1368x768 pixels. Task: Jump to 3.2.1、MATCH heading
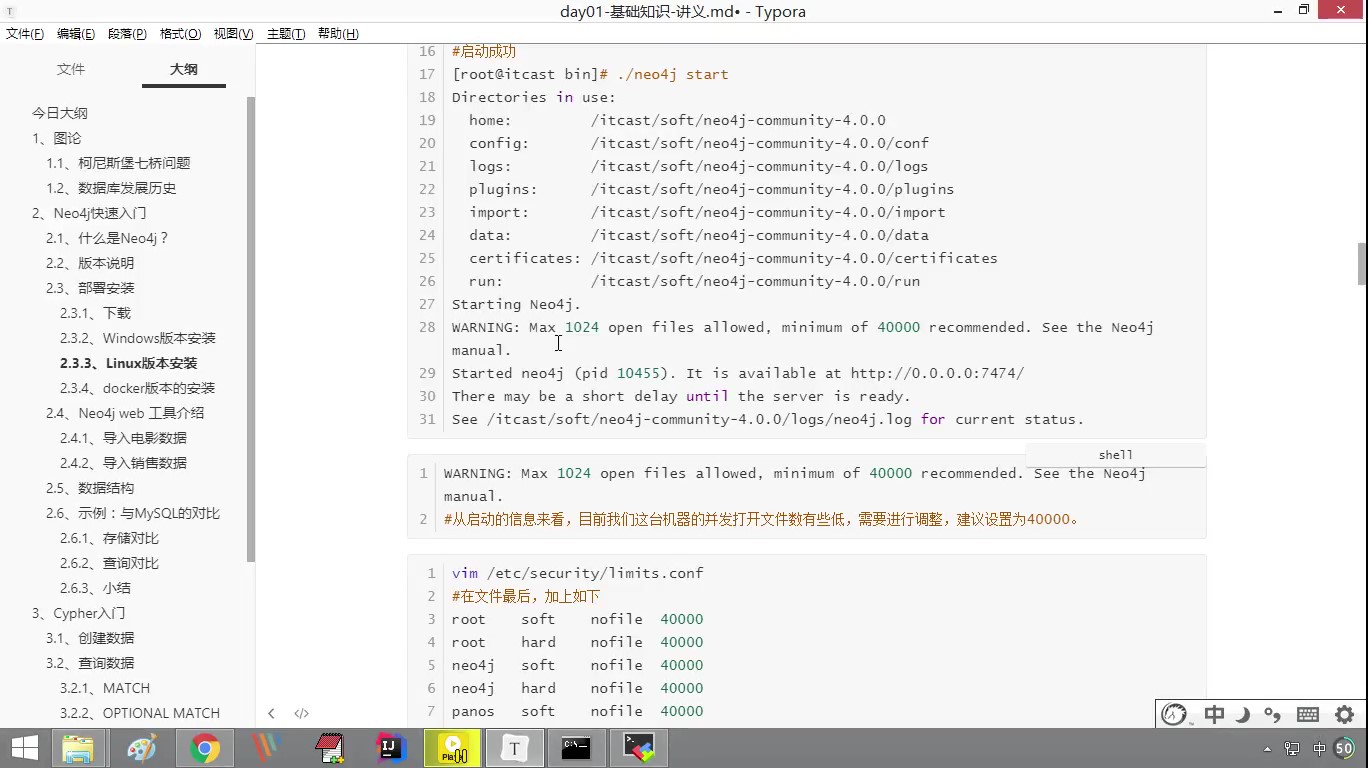pos(105,688)
